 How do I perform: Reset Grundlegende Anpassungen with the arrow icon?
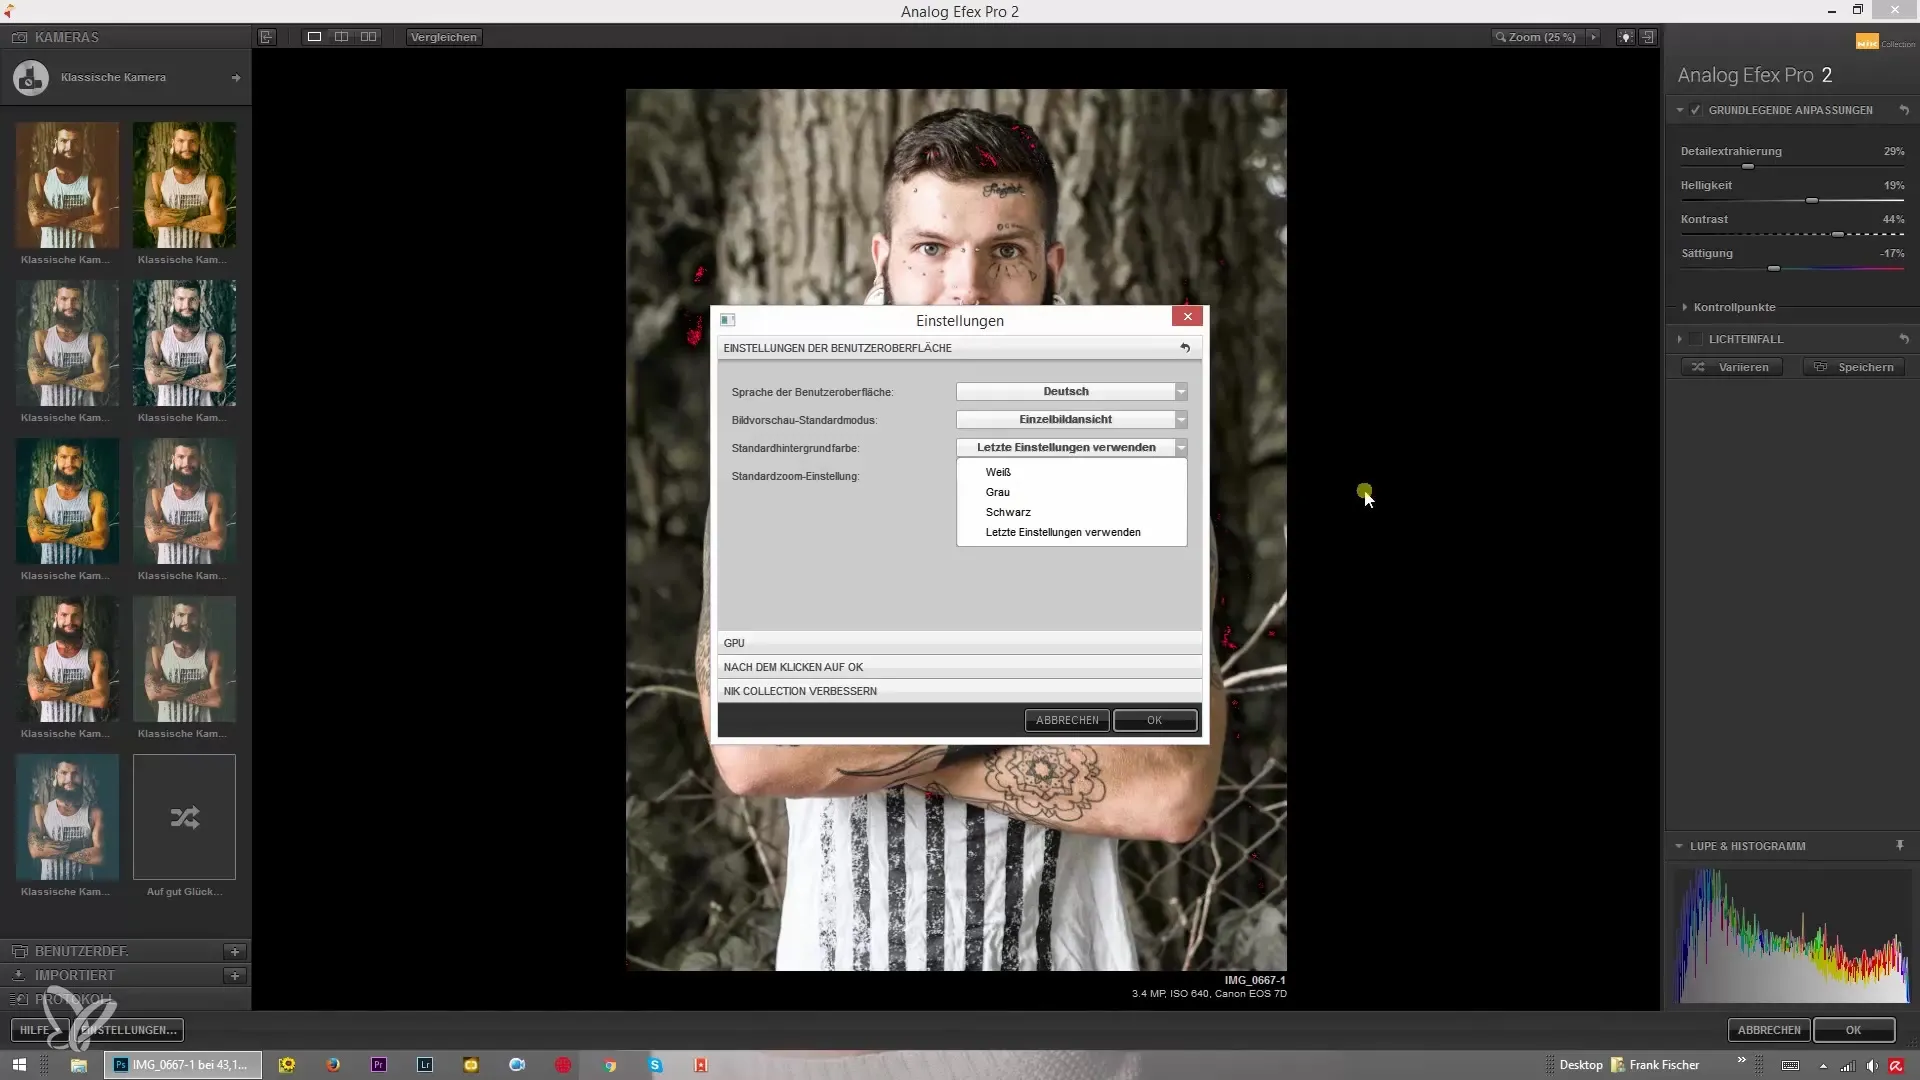click(x=1904, y=110)
